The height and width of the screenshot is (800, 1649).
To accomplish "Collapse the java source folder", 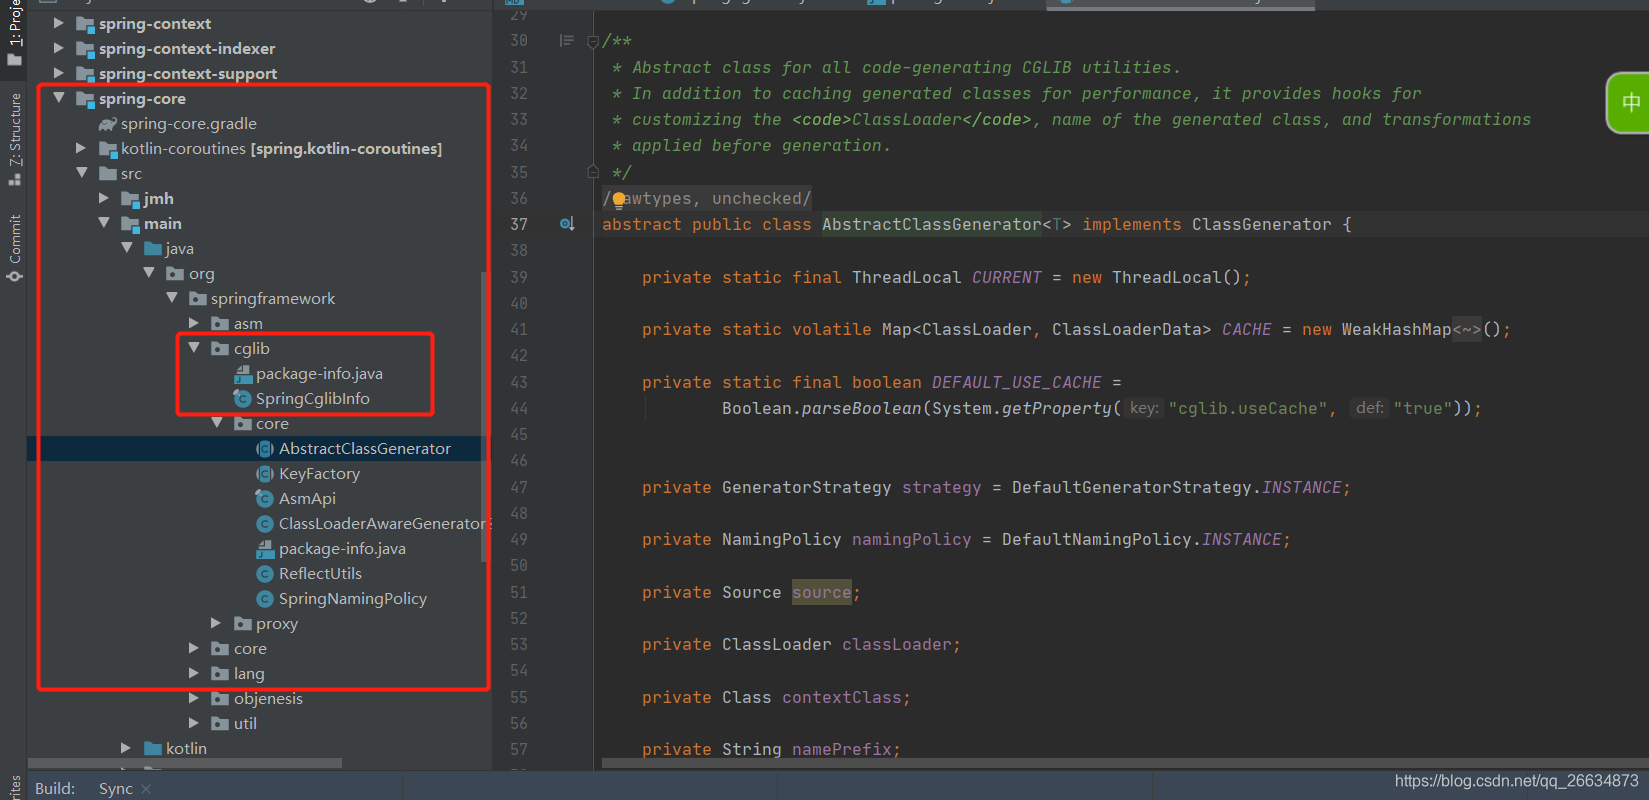I will [x=127, y=248].
